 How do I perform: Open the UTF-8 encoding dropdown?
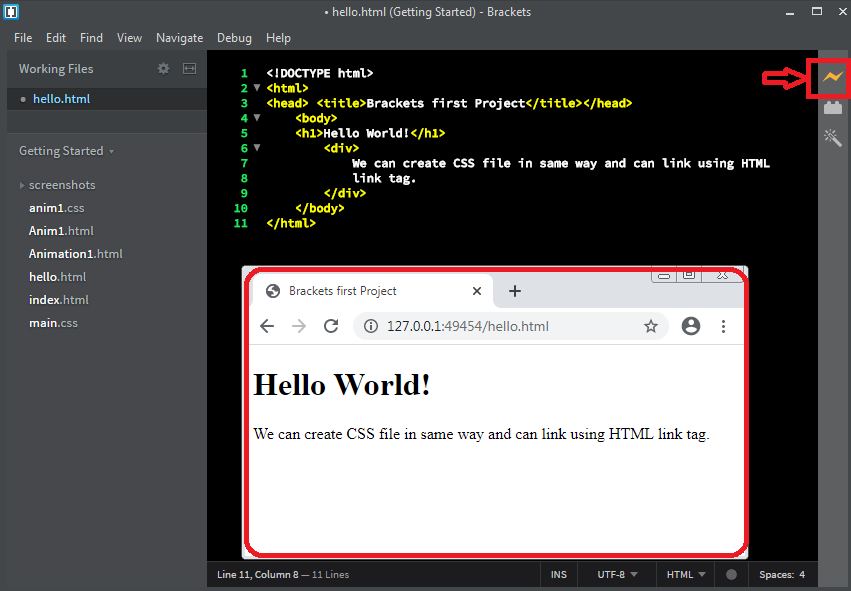click(617, 574)
